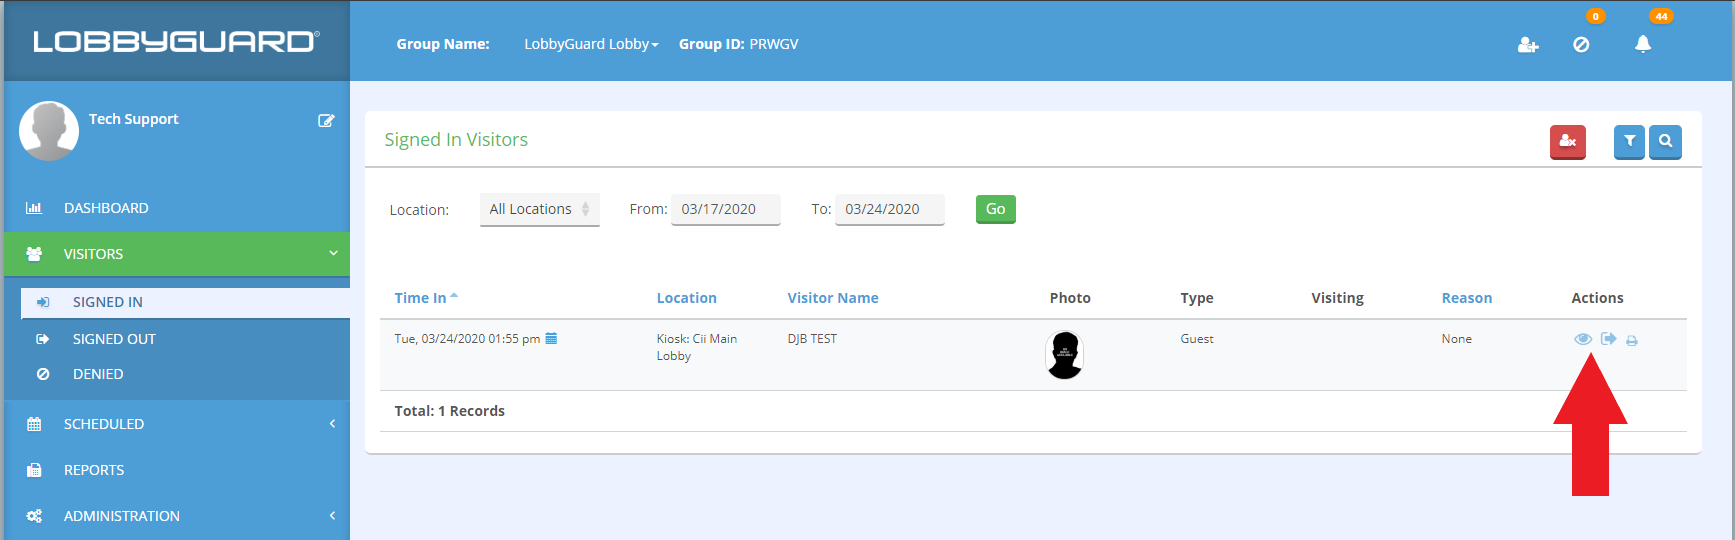Click the Signed In Visitors heading
Screen dimensions: 1735x540
456,140
